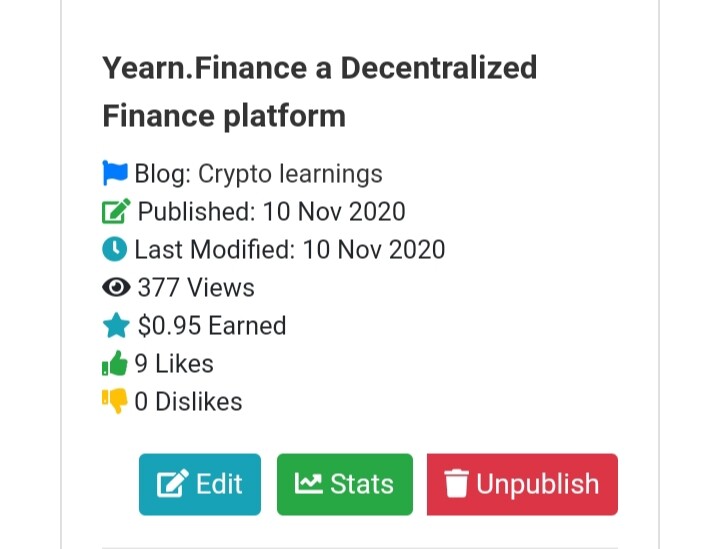Select the Blog: Crypto learnings text
719x549 pixels.
coord(259,174)
